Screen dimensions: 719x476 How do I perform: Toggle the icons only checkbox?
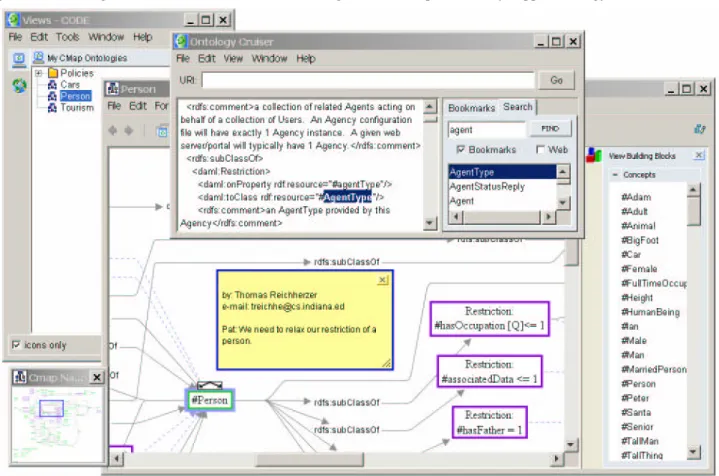pos(16,344)
